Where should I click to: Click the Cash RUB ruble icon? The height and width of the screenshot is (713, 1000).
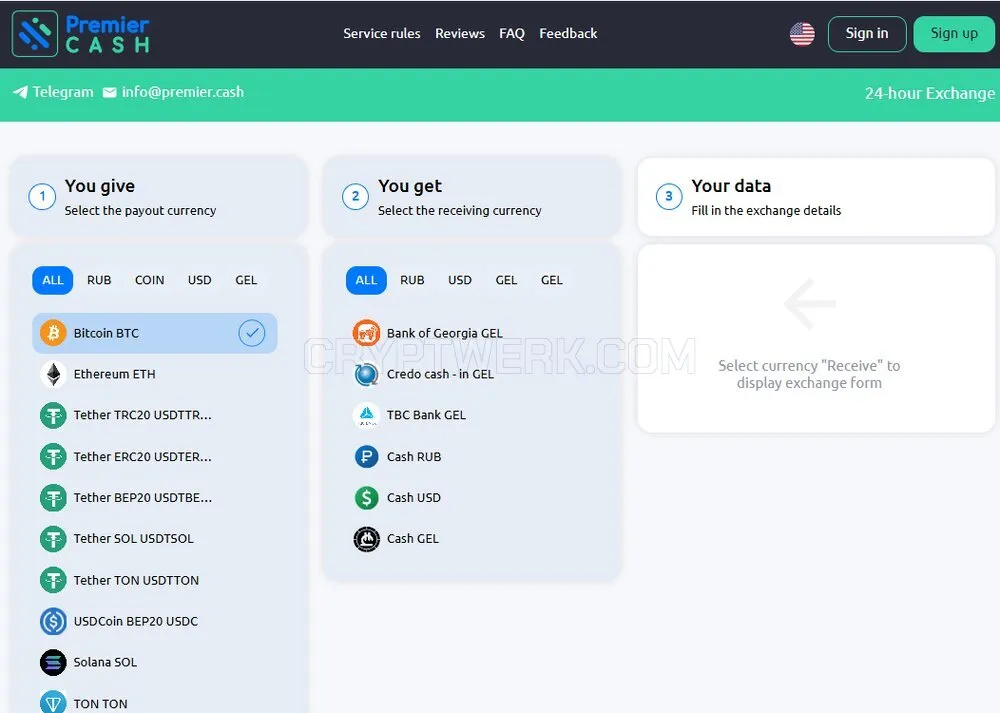366,457
